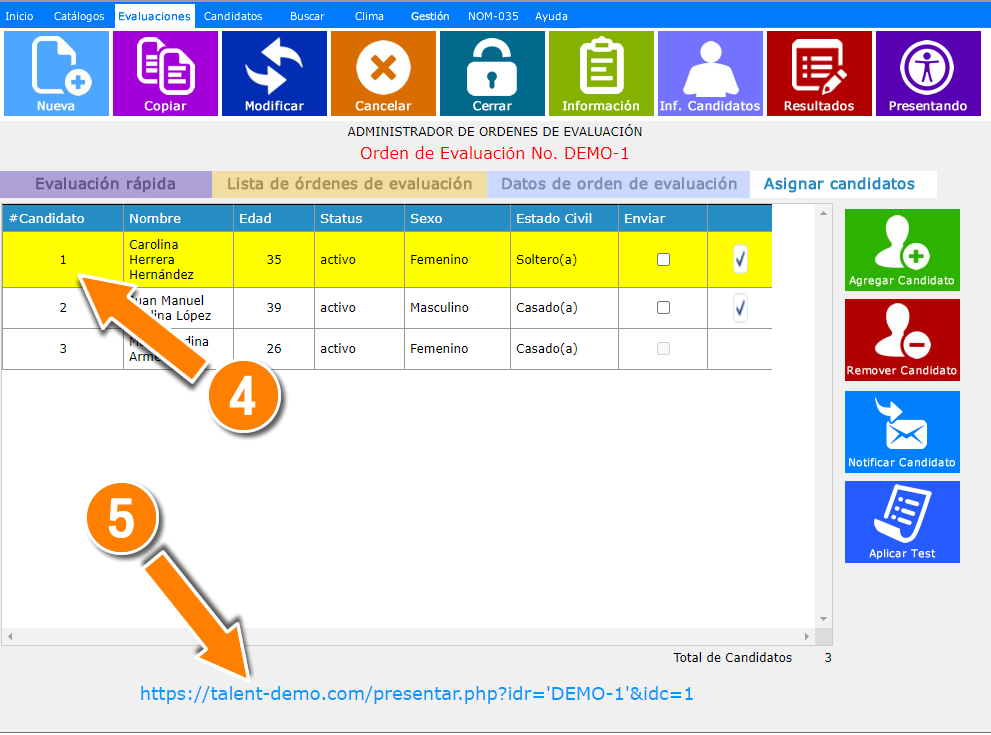Image resolution: width=991 pixels, height=735 pixels.
Task: Open the Información clipboard icon
Action: click(x=601, y=73)
